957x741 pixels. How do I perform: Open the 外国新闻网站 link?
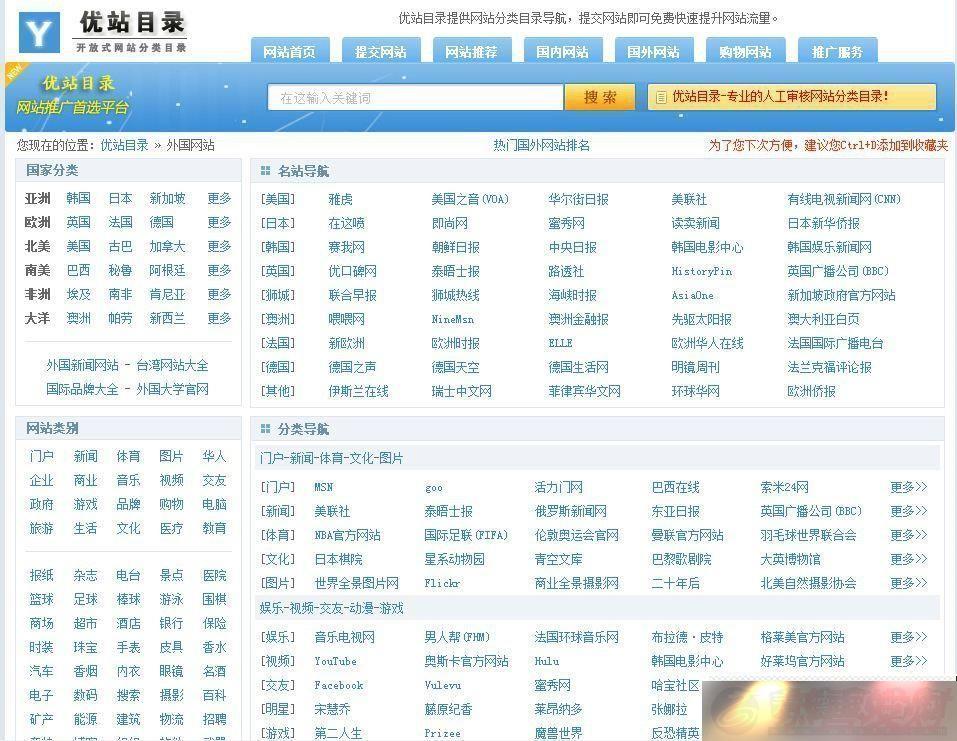pyautogui.click(x=82, y=365)
